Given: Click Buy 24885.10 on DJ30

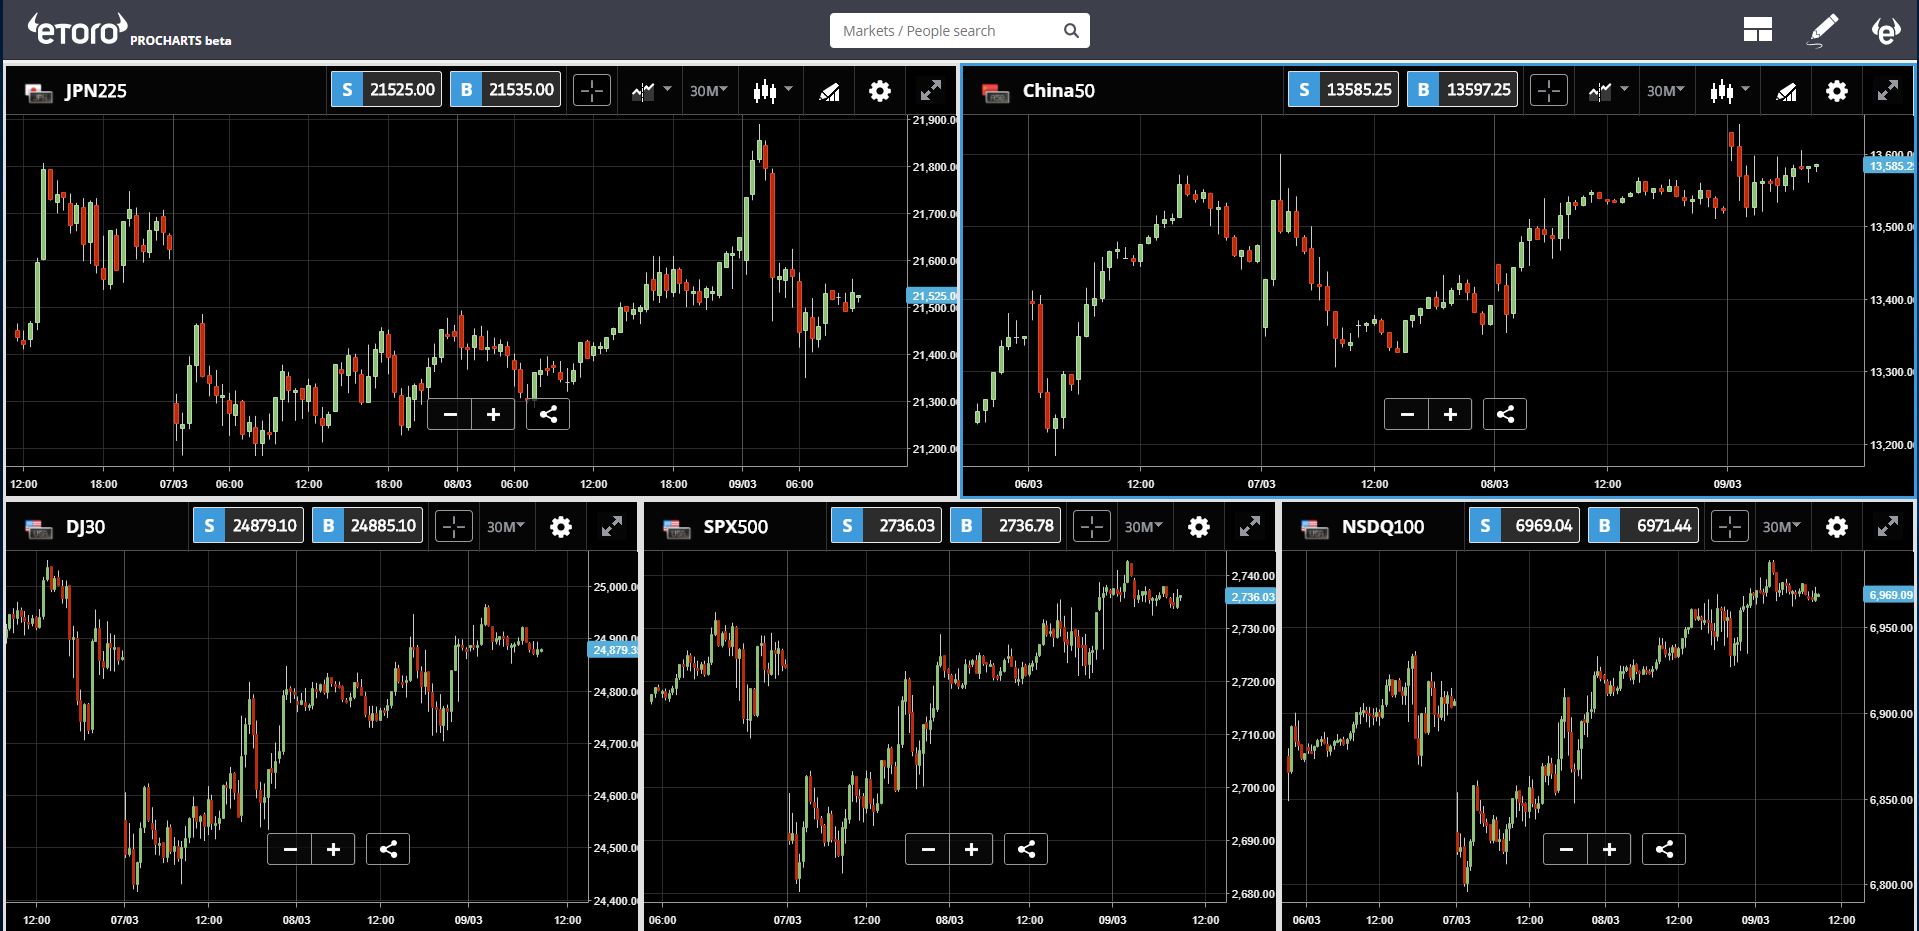Looking at the screenshot, I should (x=367, y=525).
